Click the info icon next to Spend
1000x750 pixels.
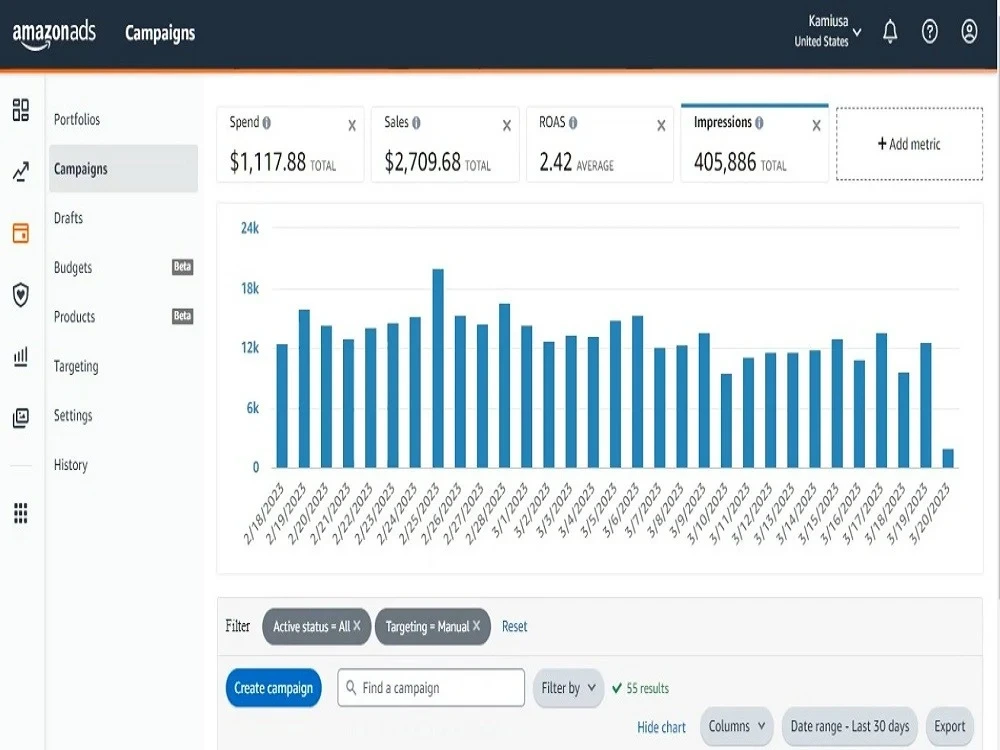click(267, 122)
